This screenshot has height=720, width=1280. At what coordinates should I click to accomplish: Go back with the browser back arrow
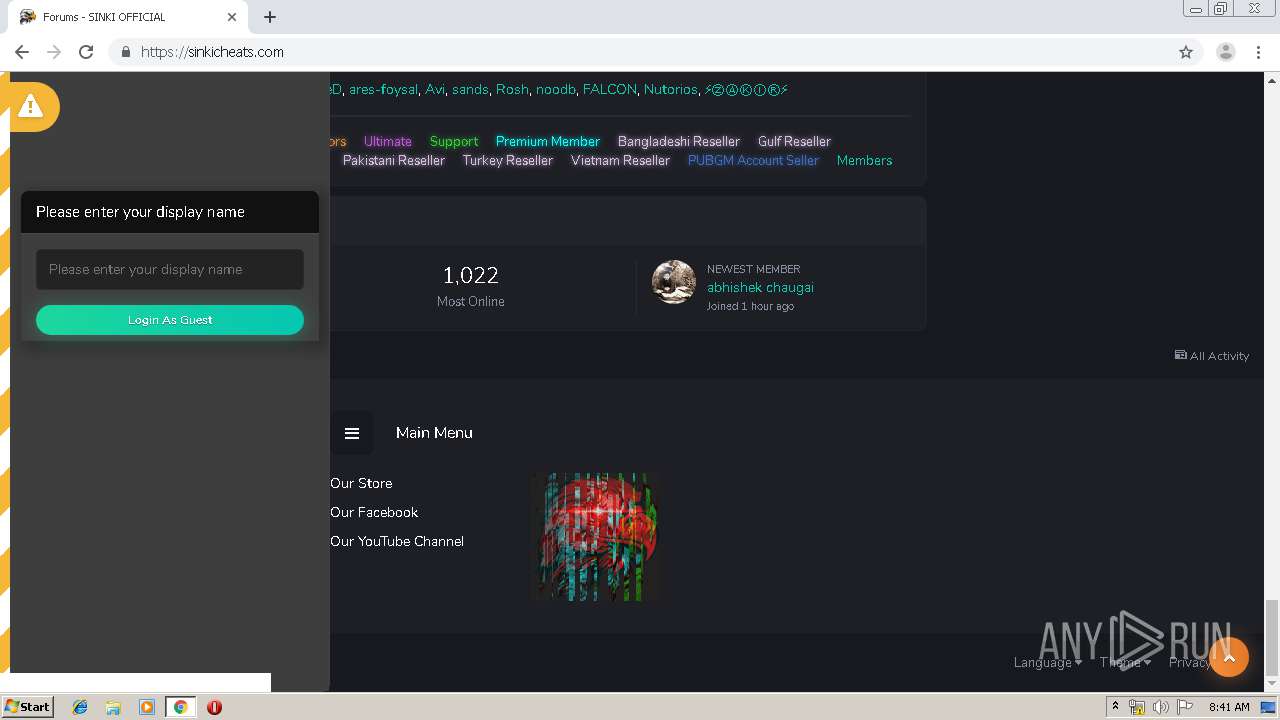(22, 52)
